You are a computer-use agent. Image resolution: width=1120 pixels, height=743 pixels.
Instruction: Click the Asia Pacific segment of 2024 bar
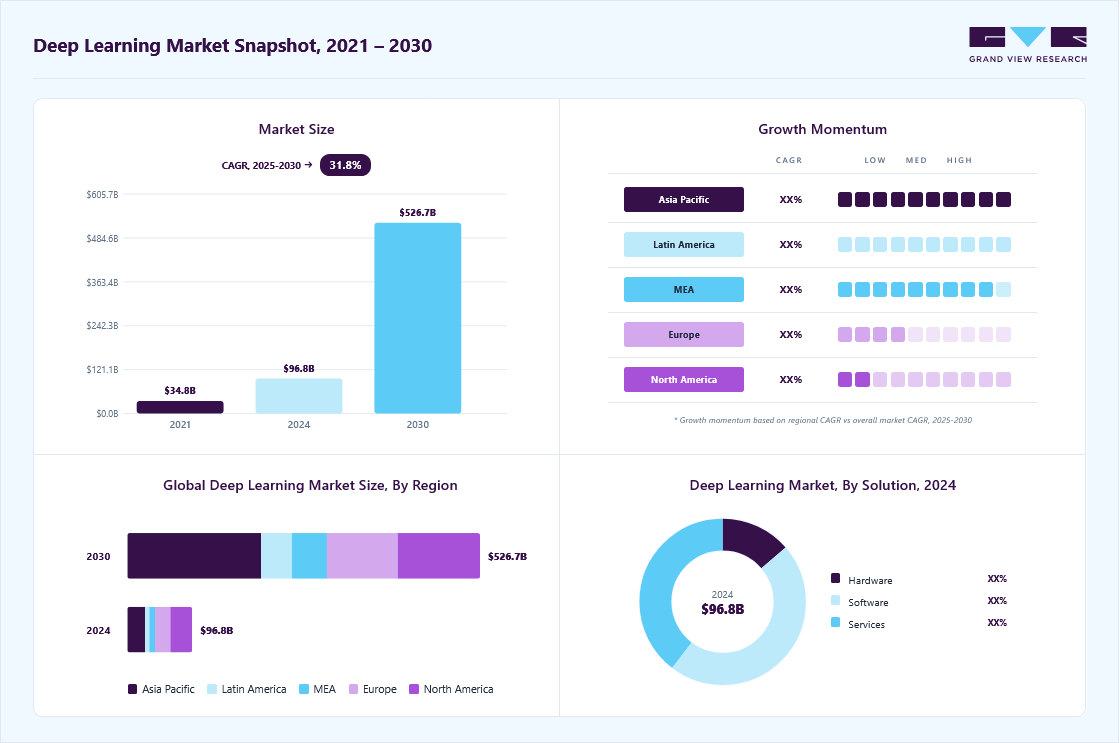(x=136, y=629)
